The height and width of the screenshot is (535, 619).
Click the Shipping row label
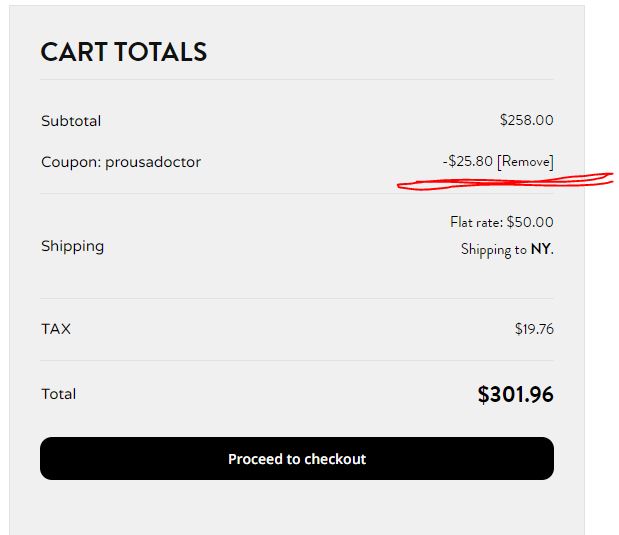pos(73,246)
